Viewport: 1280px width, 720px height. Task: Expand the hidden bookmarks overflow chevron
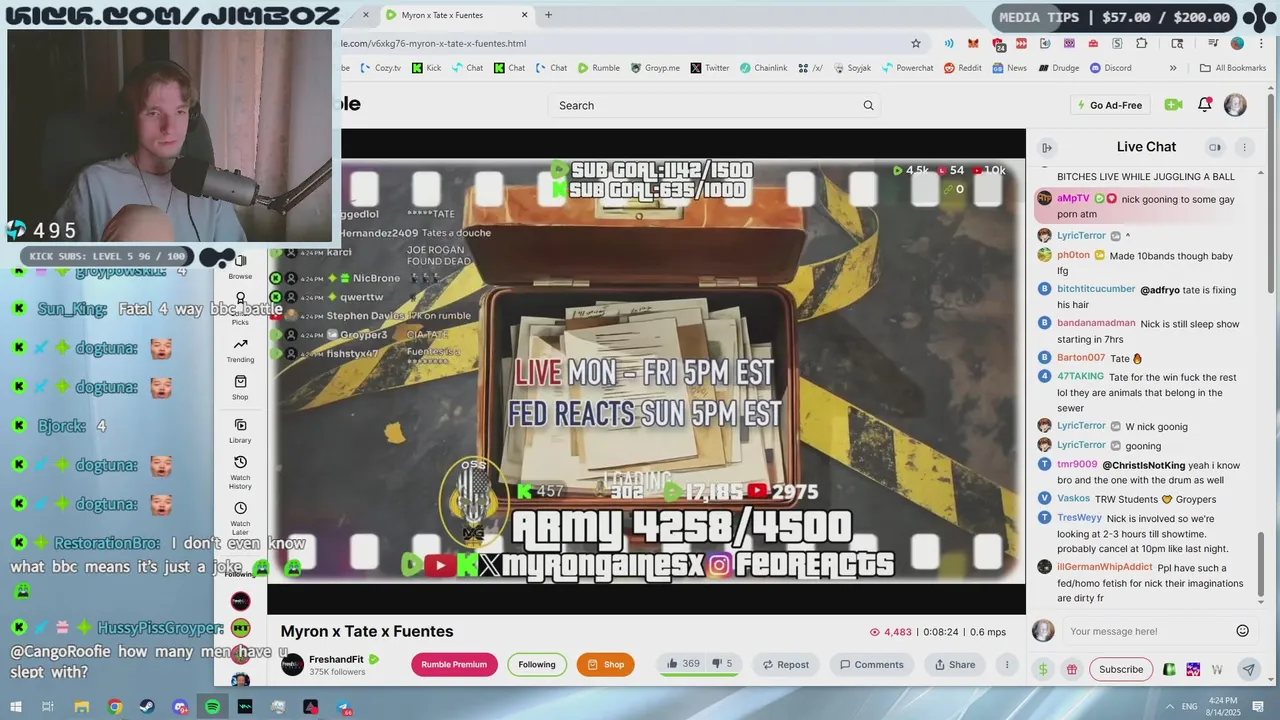coord(1173,68)
